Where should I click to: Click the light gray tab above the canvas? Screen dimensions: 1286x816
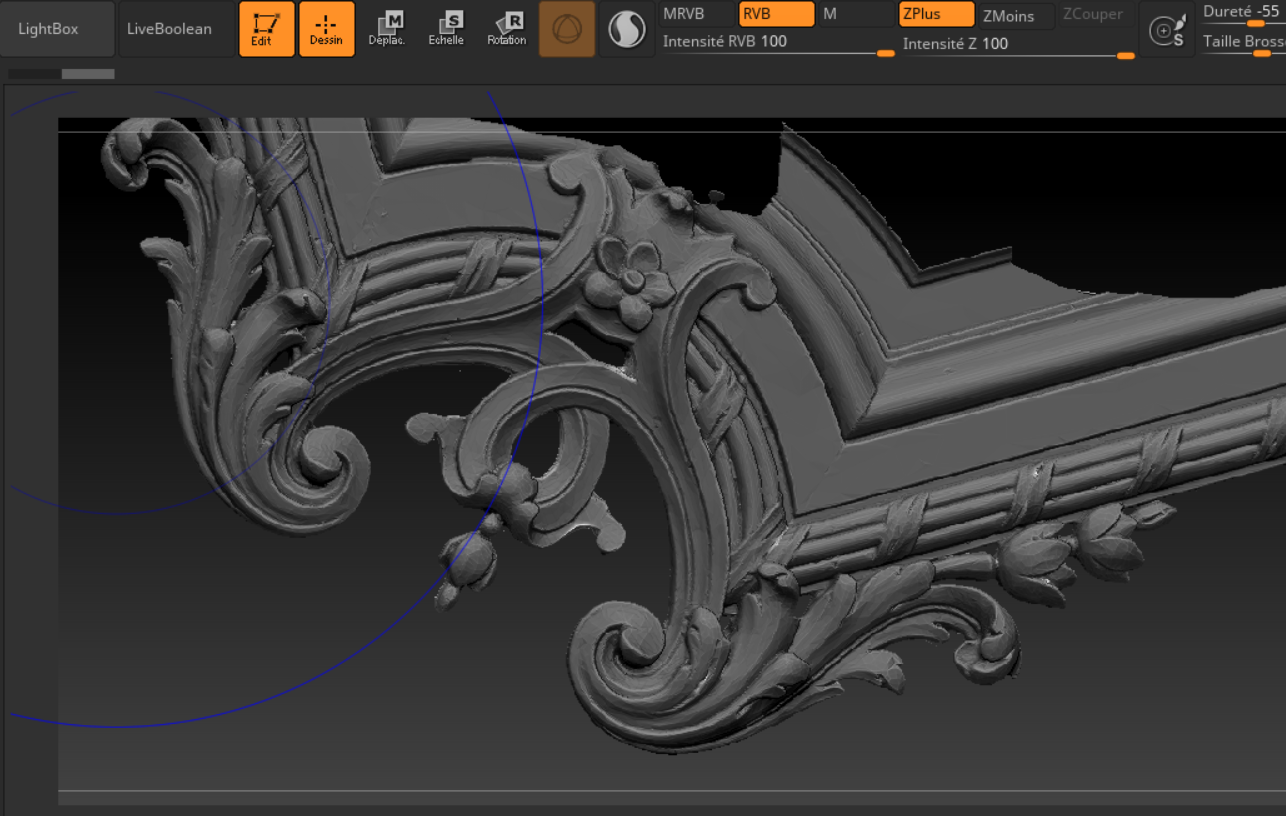click(88, 74)
